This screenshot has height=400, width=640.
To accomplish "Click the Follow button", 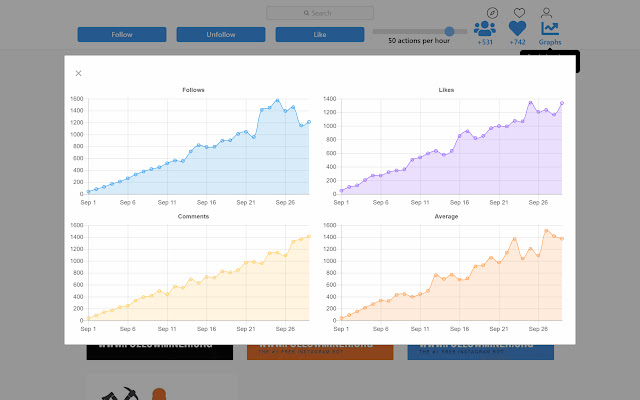I will [122, 34].
